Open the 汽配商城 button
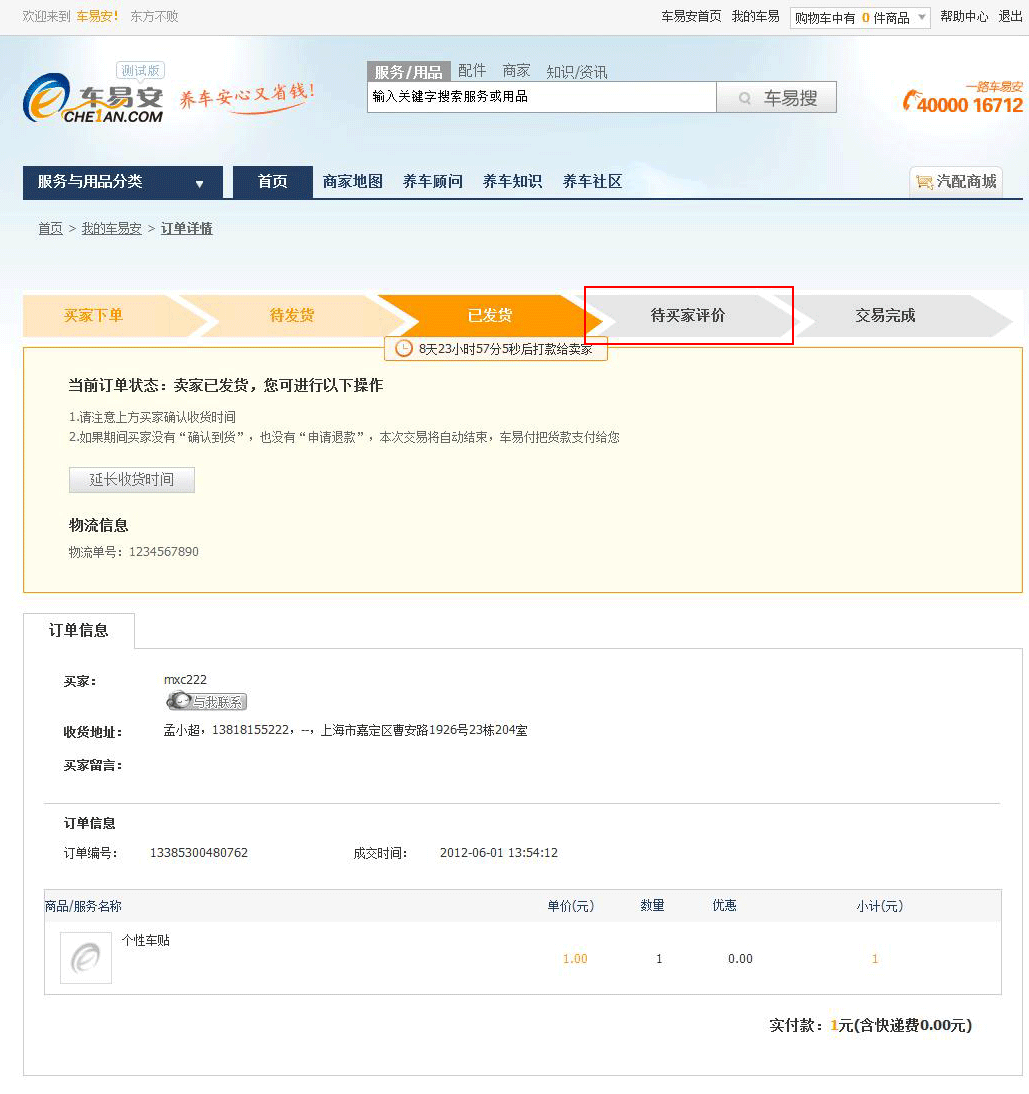Screen dimensions: 1029x1094 click(x=956, y=181)
